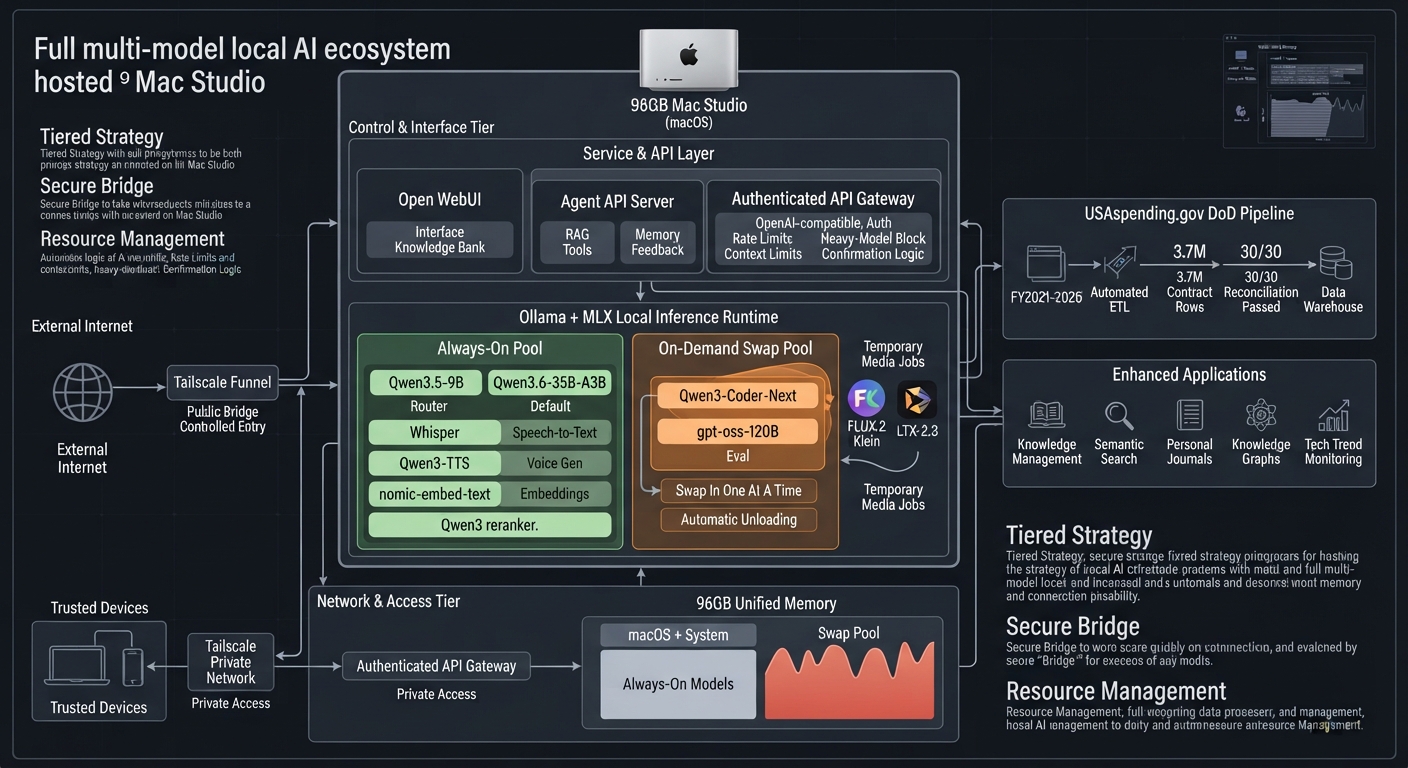
Task: Click the Swap In One At A Time box
Action: [x=739, y=490]
